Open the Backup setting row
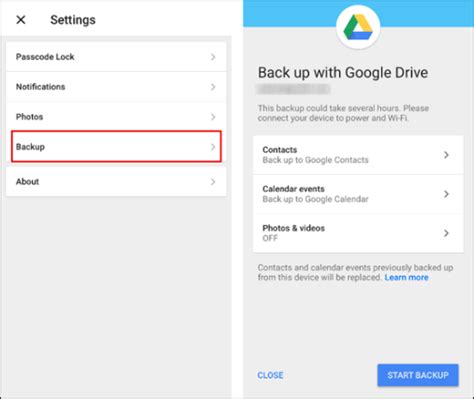The height and width of the screenshot is (399, 474). (116, 147)
